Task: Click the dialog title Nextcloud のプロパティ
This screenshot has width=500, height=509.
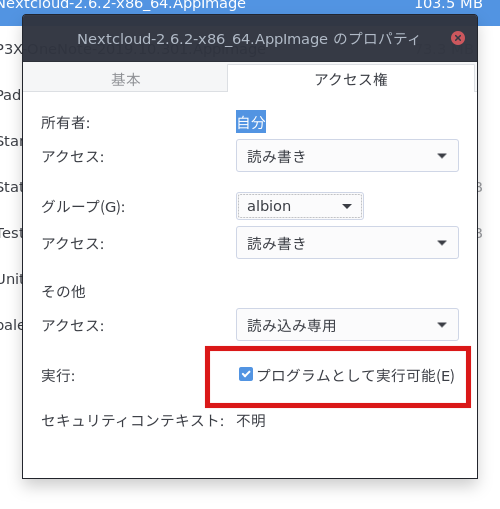Action: (248, 39)
